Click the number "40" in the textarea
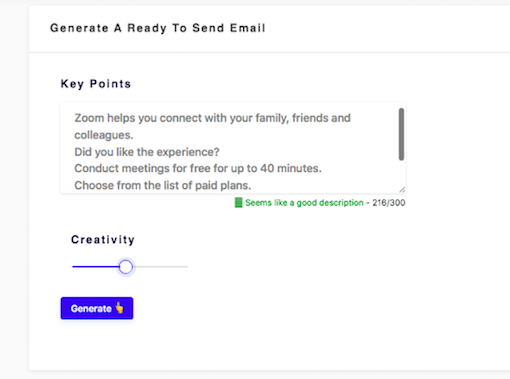 [x=267, y=168]
